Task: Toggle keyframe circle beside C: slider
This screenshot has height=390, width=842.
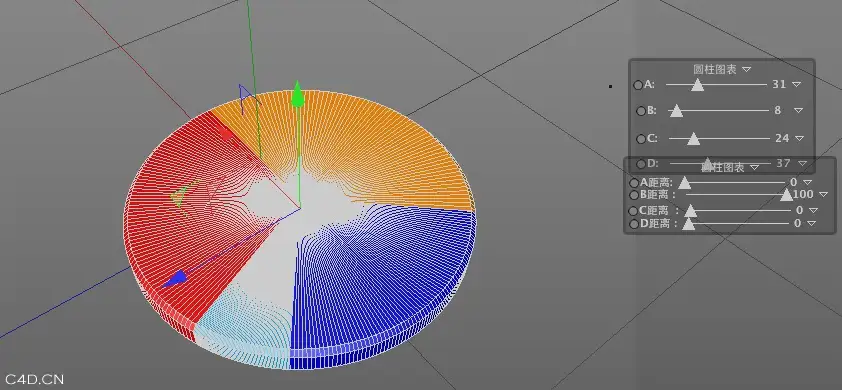Action: click(641, 139)
